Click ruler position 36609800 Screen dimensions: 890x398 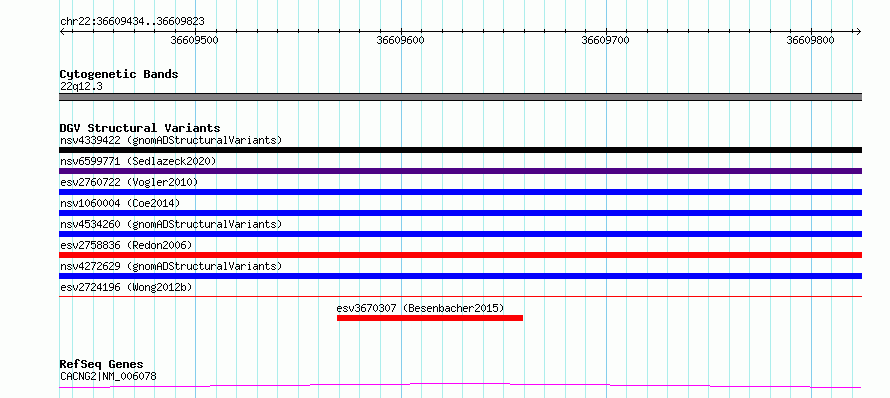[811, 40]
